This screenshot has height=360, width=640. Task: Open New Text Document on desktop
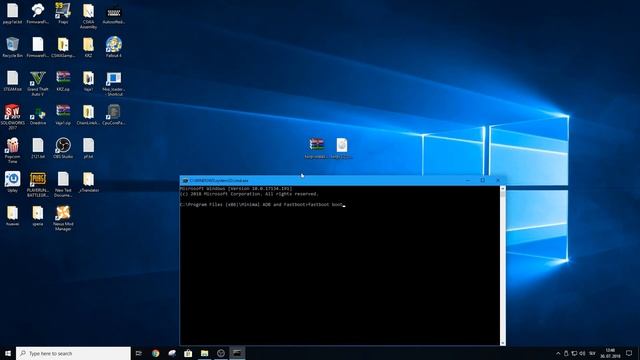click(x=63, y=184)
